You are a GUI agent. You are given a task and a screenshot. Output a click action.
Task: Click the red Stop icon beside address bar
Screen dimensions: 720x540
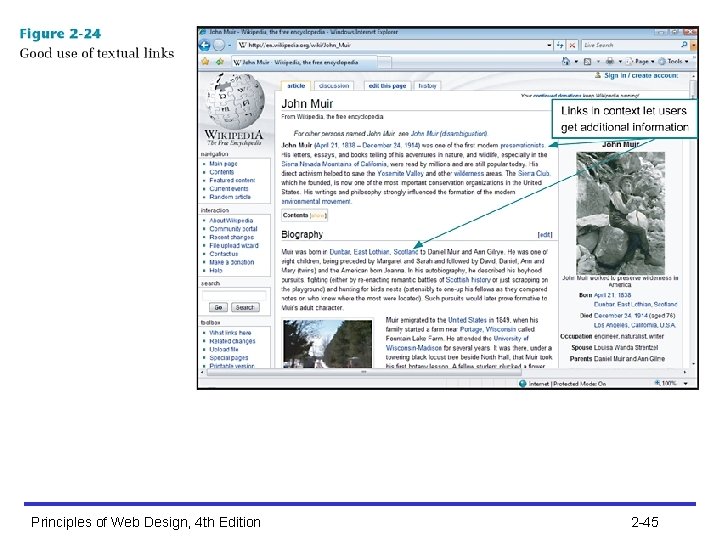572,45
